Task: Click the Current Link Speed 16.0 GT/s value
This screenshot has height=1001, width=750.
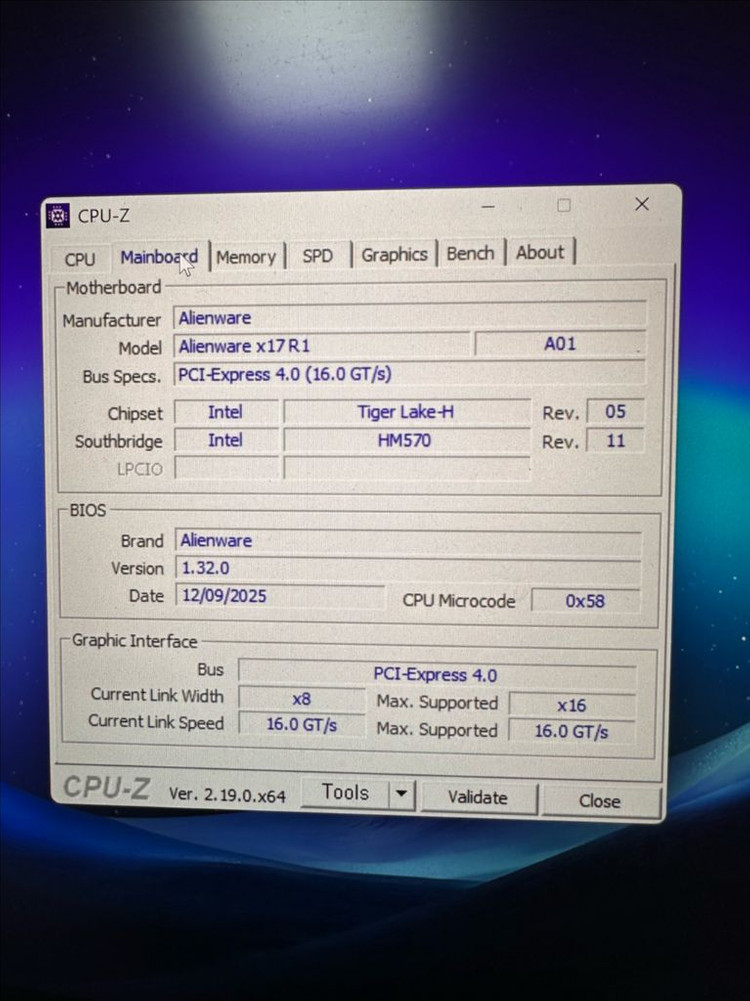Action: (x=301, y=725)
